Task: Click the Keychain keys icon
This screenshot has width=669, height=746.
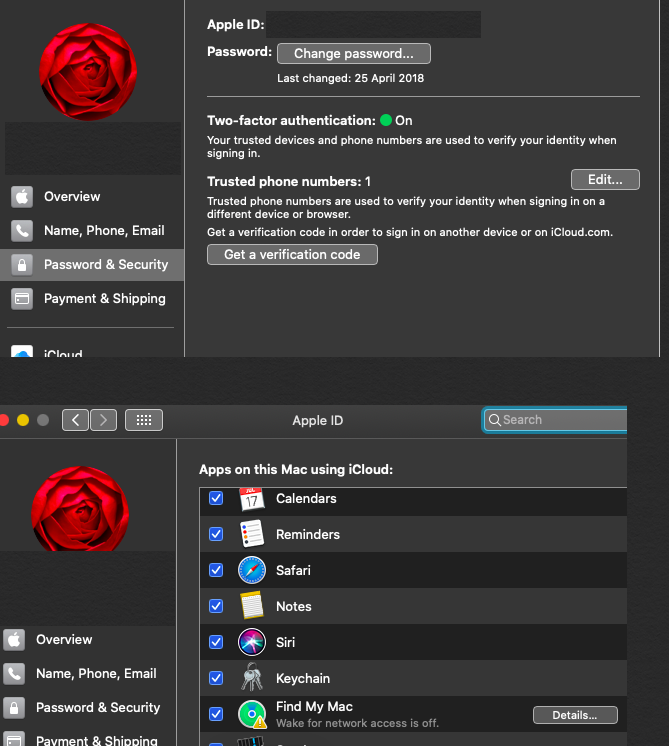Action: tap(252, 677)
